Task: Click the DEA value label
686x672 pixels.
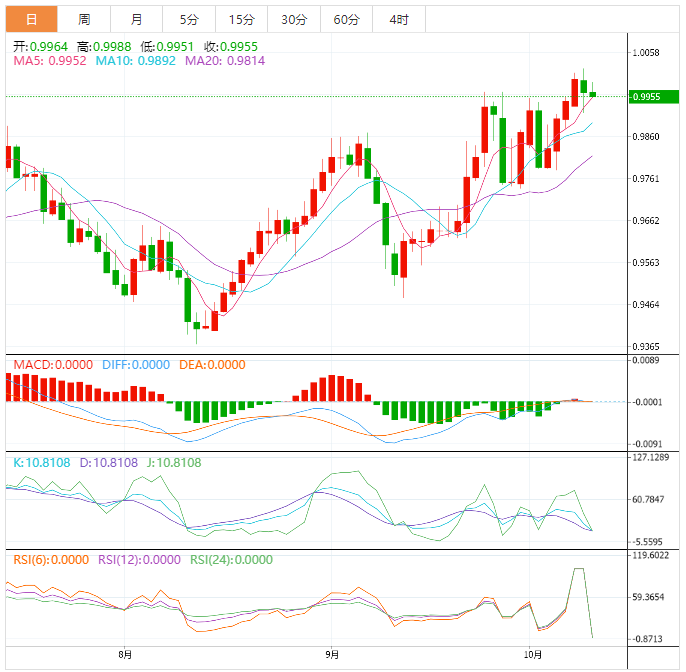Action: [211, 365]
